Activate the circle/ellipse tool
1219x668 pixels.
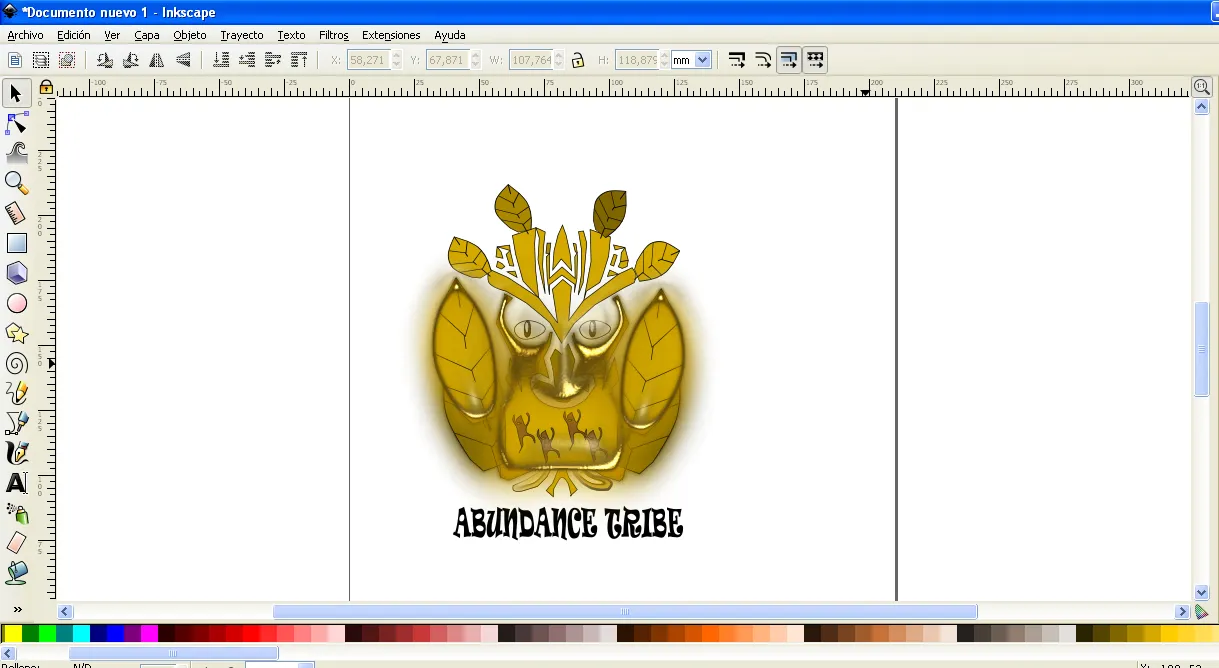point(17,303)
